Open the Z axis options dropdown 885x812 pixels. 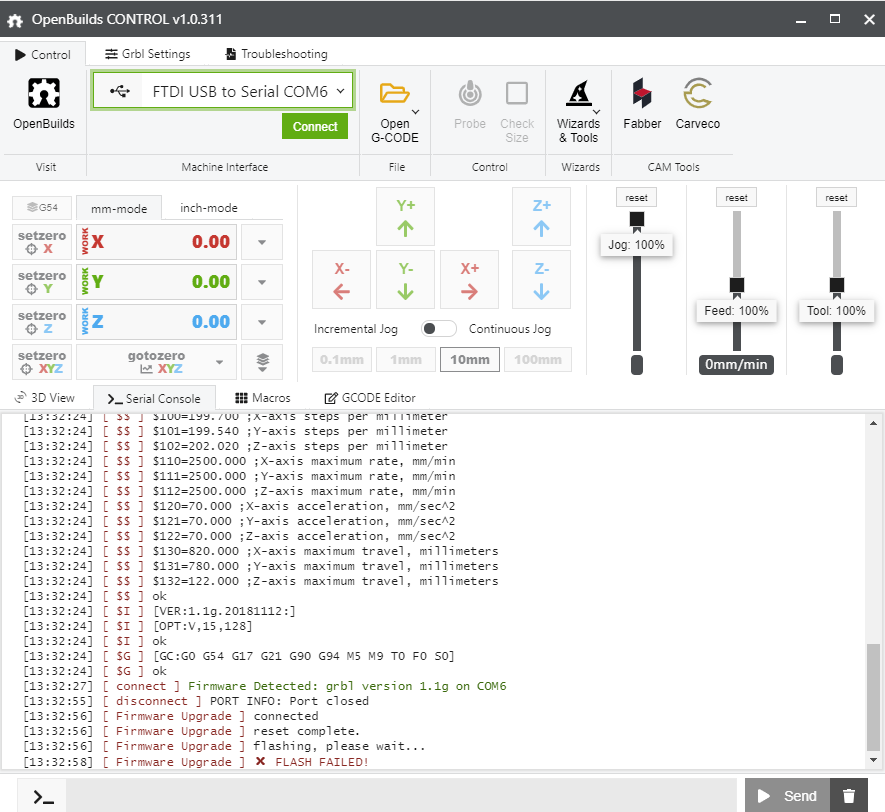pos(262,322)
